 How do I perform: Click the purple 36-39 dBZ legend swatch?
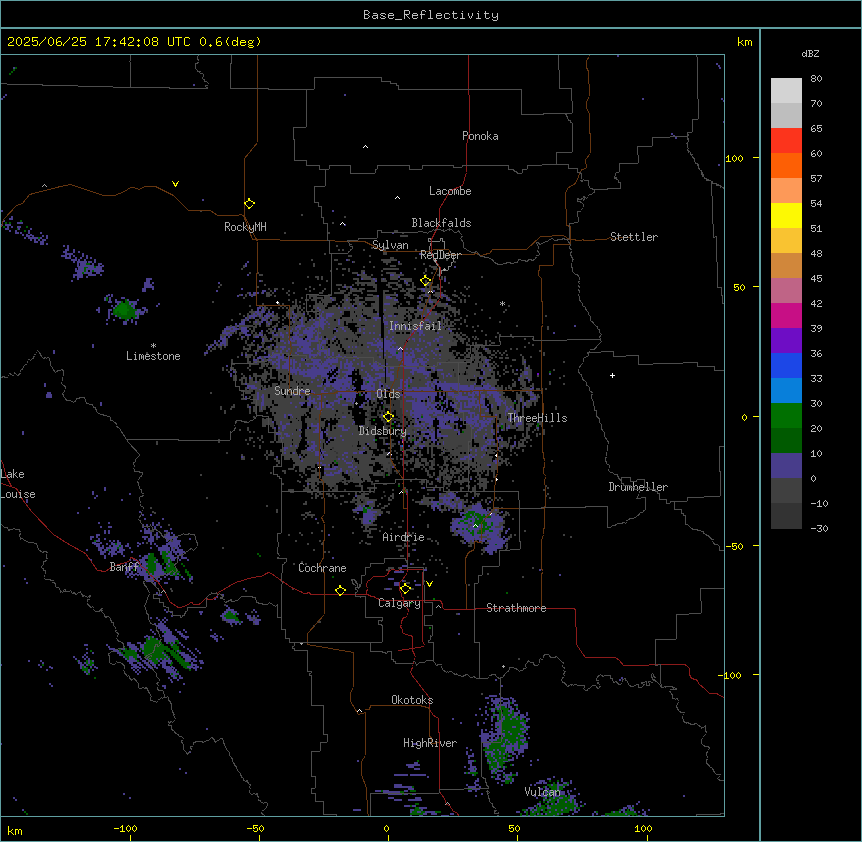[x=786, y=341]
